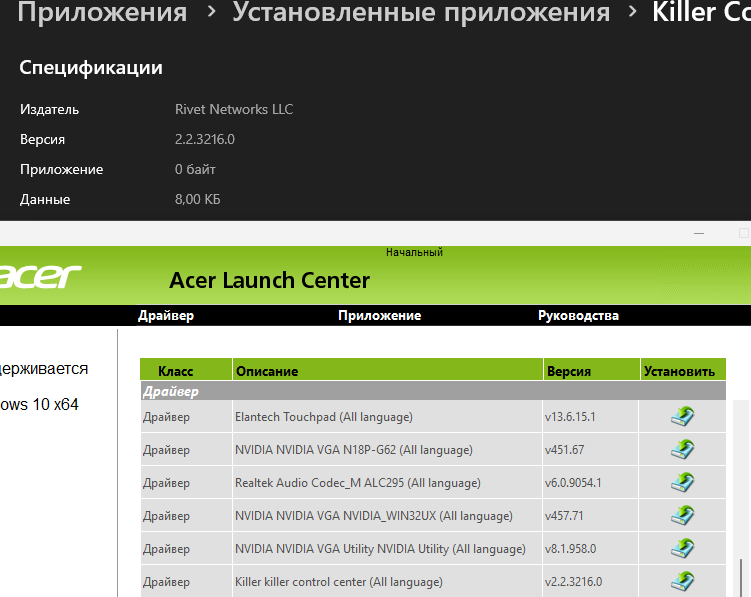This screenshot has width=751, height=597.
Task: Install the Killer control center driver
Action: pyautogui.click(x=683, y=581)
